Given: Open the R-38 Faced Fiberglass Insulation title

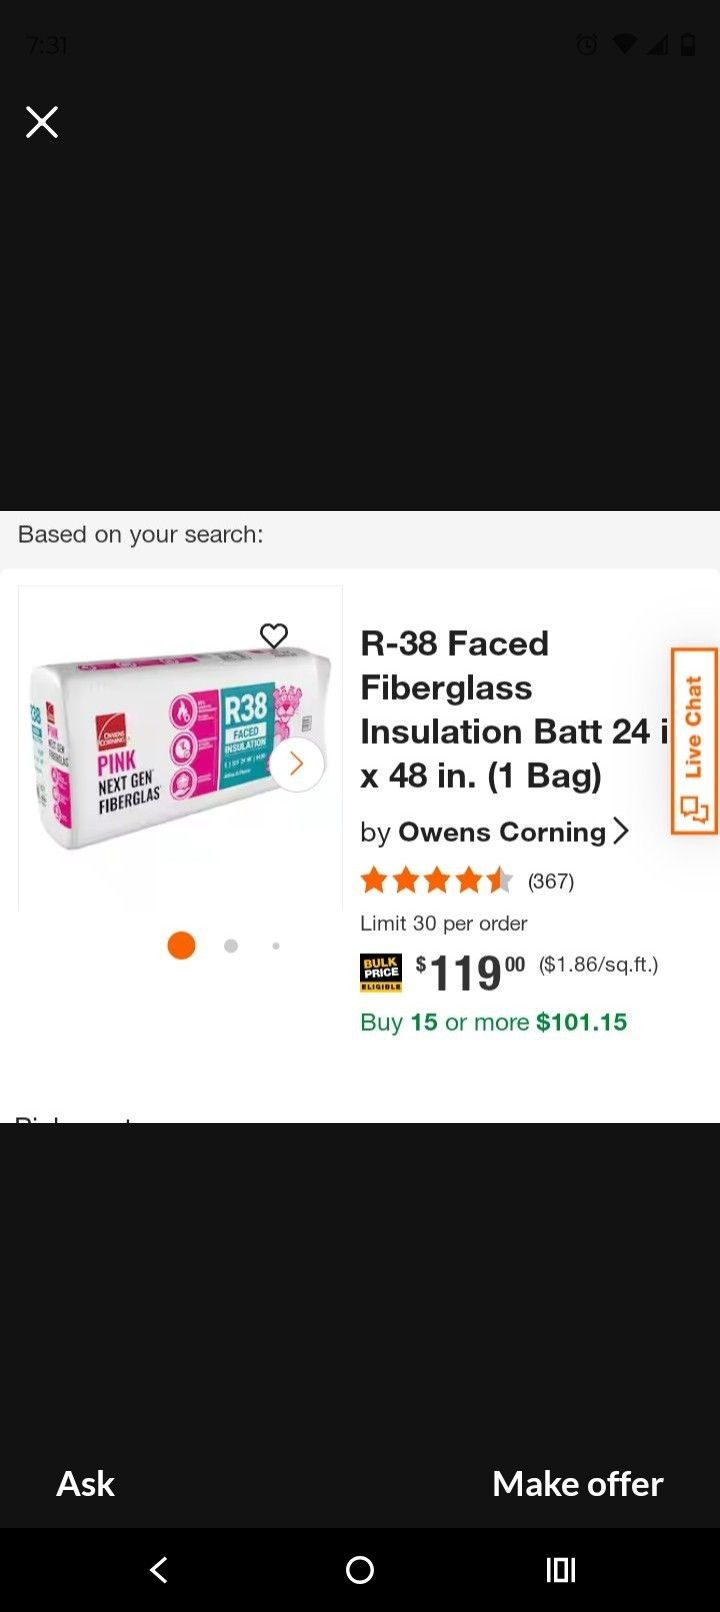Looking at the screenshot, I should point(510,709).
